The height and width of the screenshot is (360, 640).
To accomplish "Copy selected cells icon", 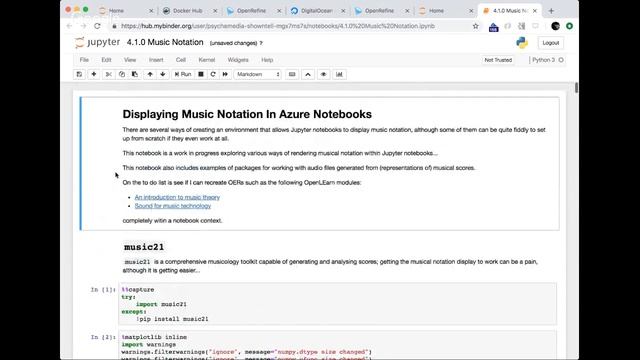I will coord(122,74).
